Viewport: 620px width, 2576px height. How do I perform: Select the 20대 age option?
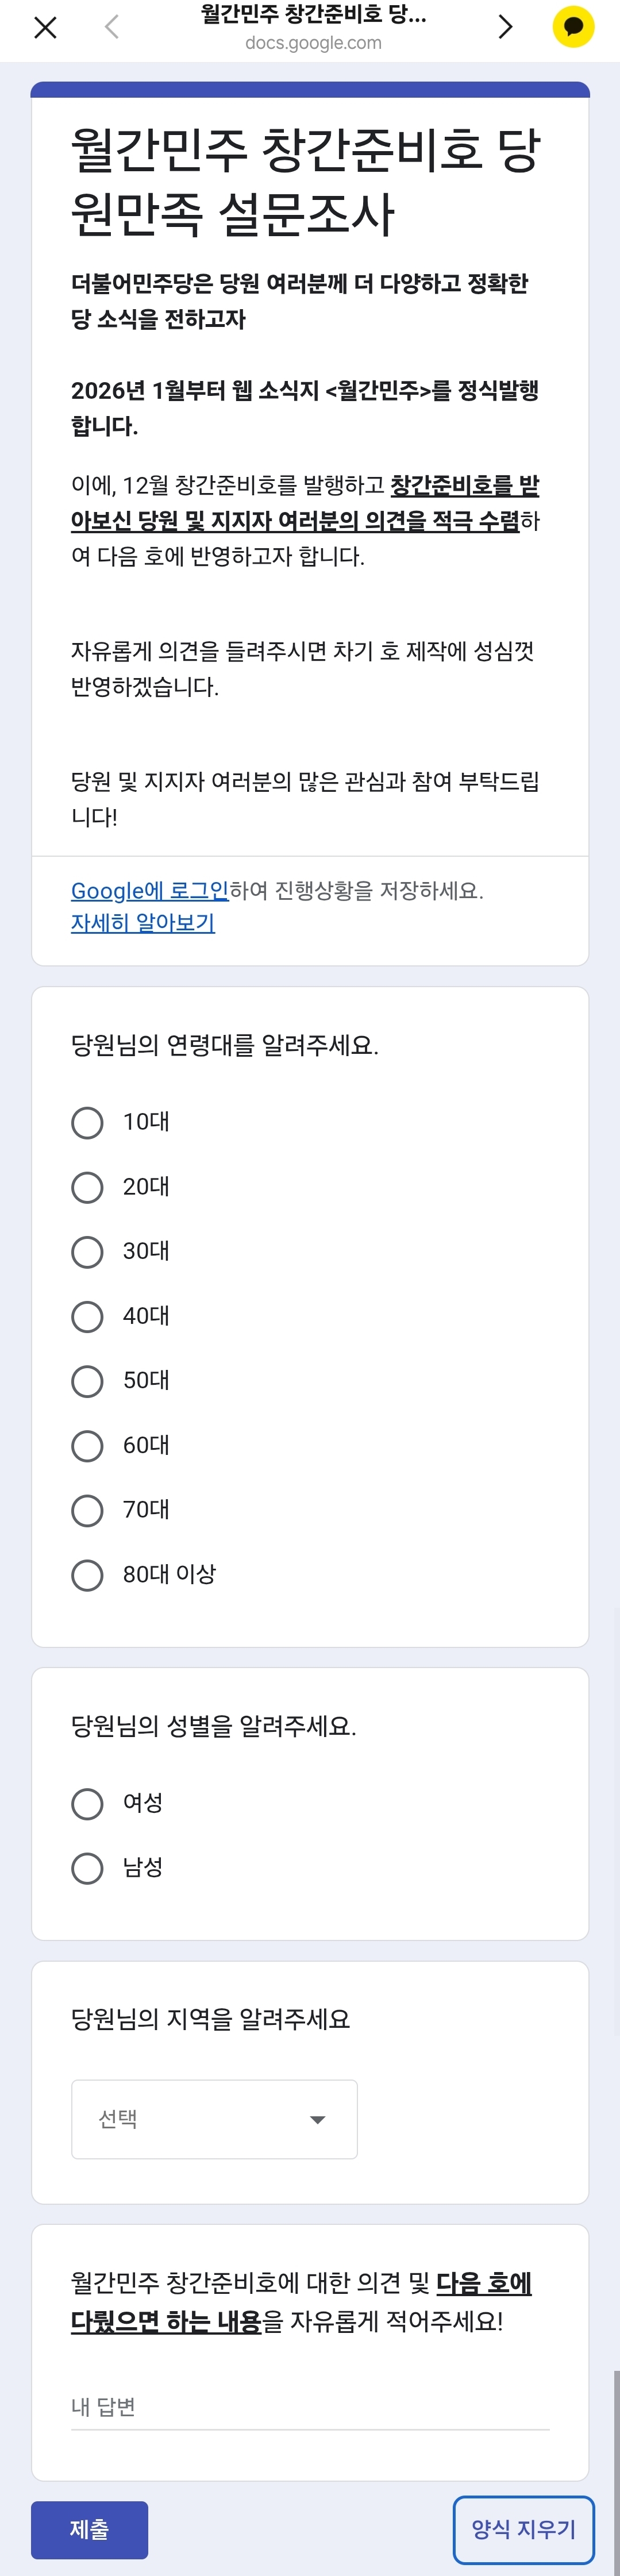pos(87,1187)
